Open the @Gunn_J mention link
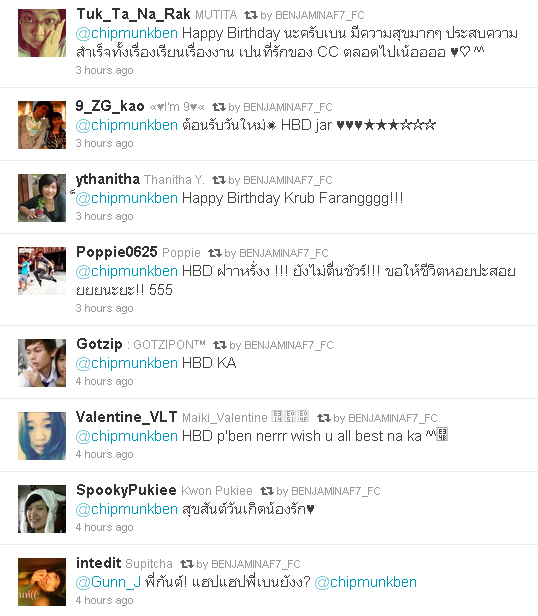This screenshot has width=538, height=616. pos(108,582)
